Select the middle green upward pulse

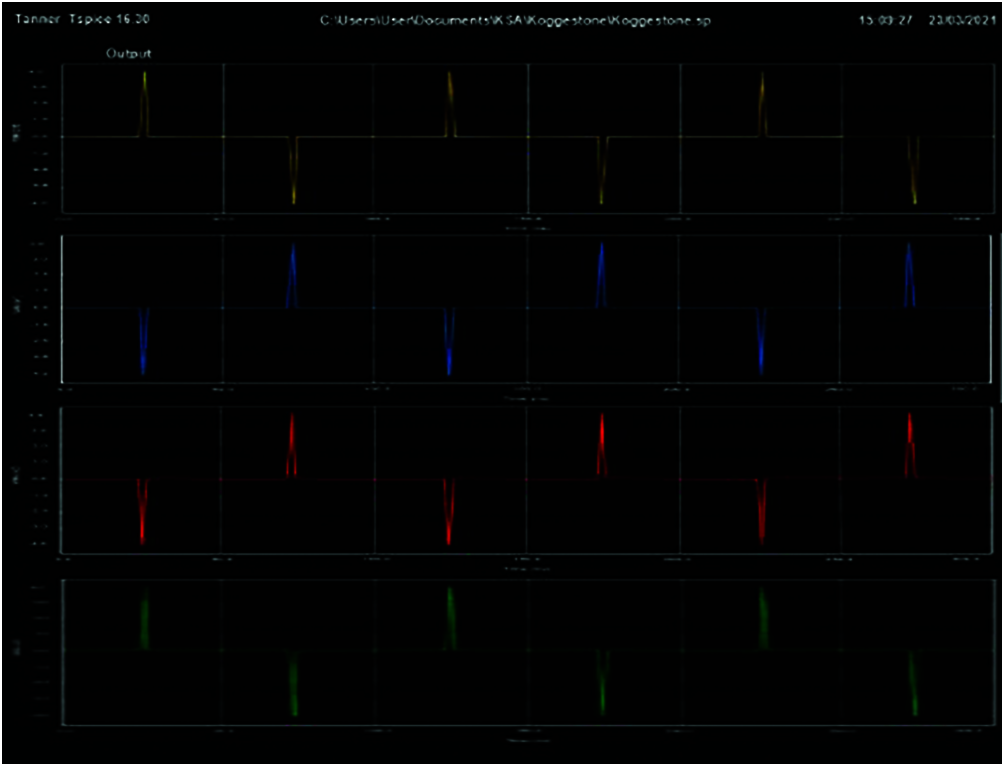click(452, 617)
